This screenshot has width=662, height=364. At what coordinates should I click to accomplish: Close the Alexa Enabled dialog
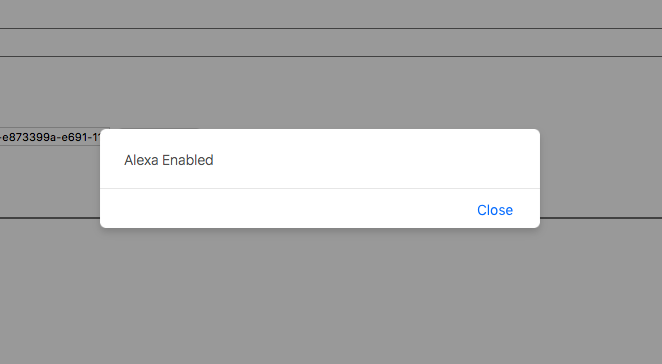[x=495, y=210]
